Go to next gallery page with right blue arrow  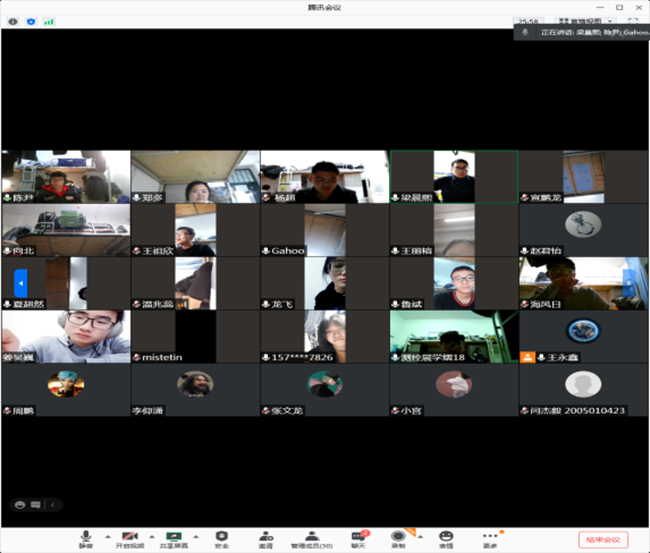coord(629,283)
